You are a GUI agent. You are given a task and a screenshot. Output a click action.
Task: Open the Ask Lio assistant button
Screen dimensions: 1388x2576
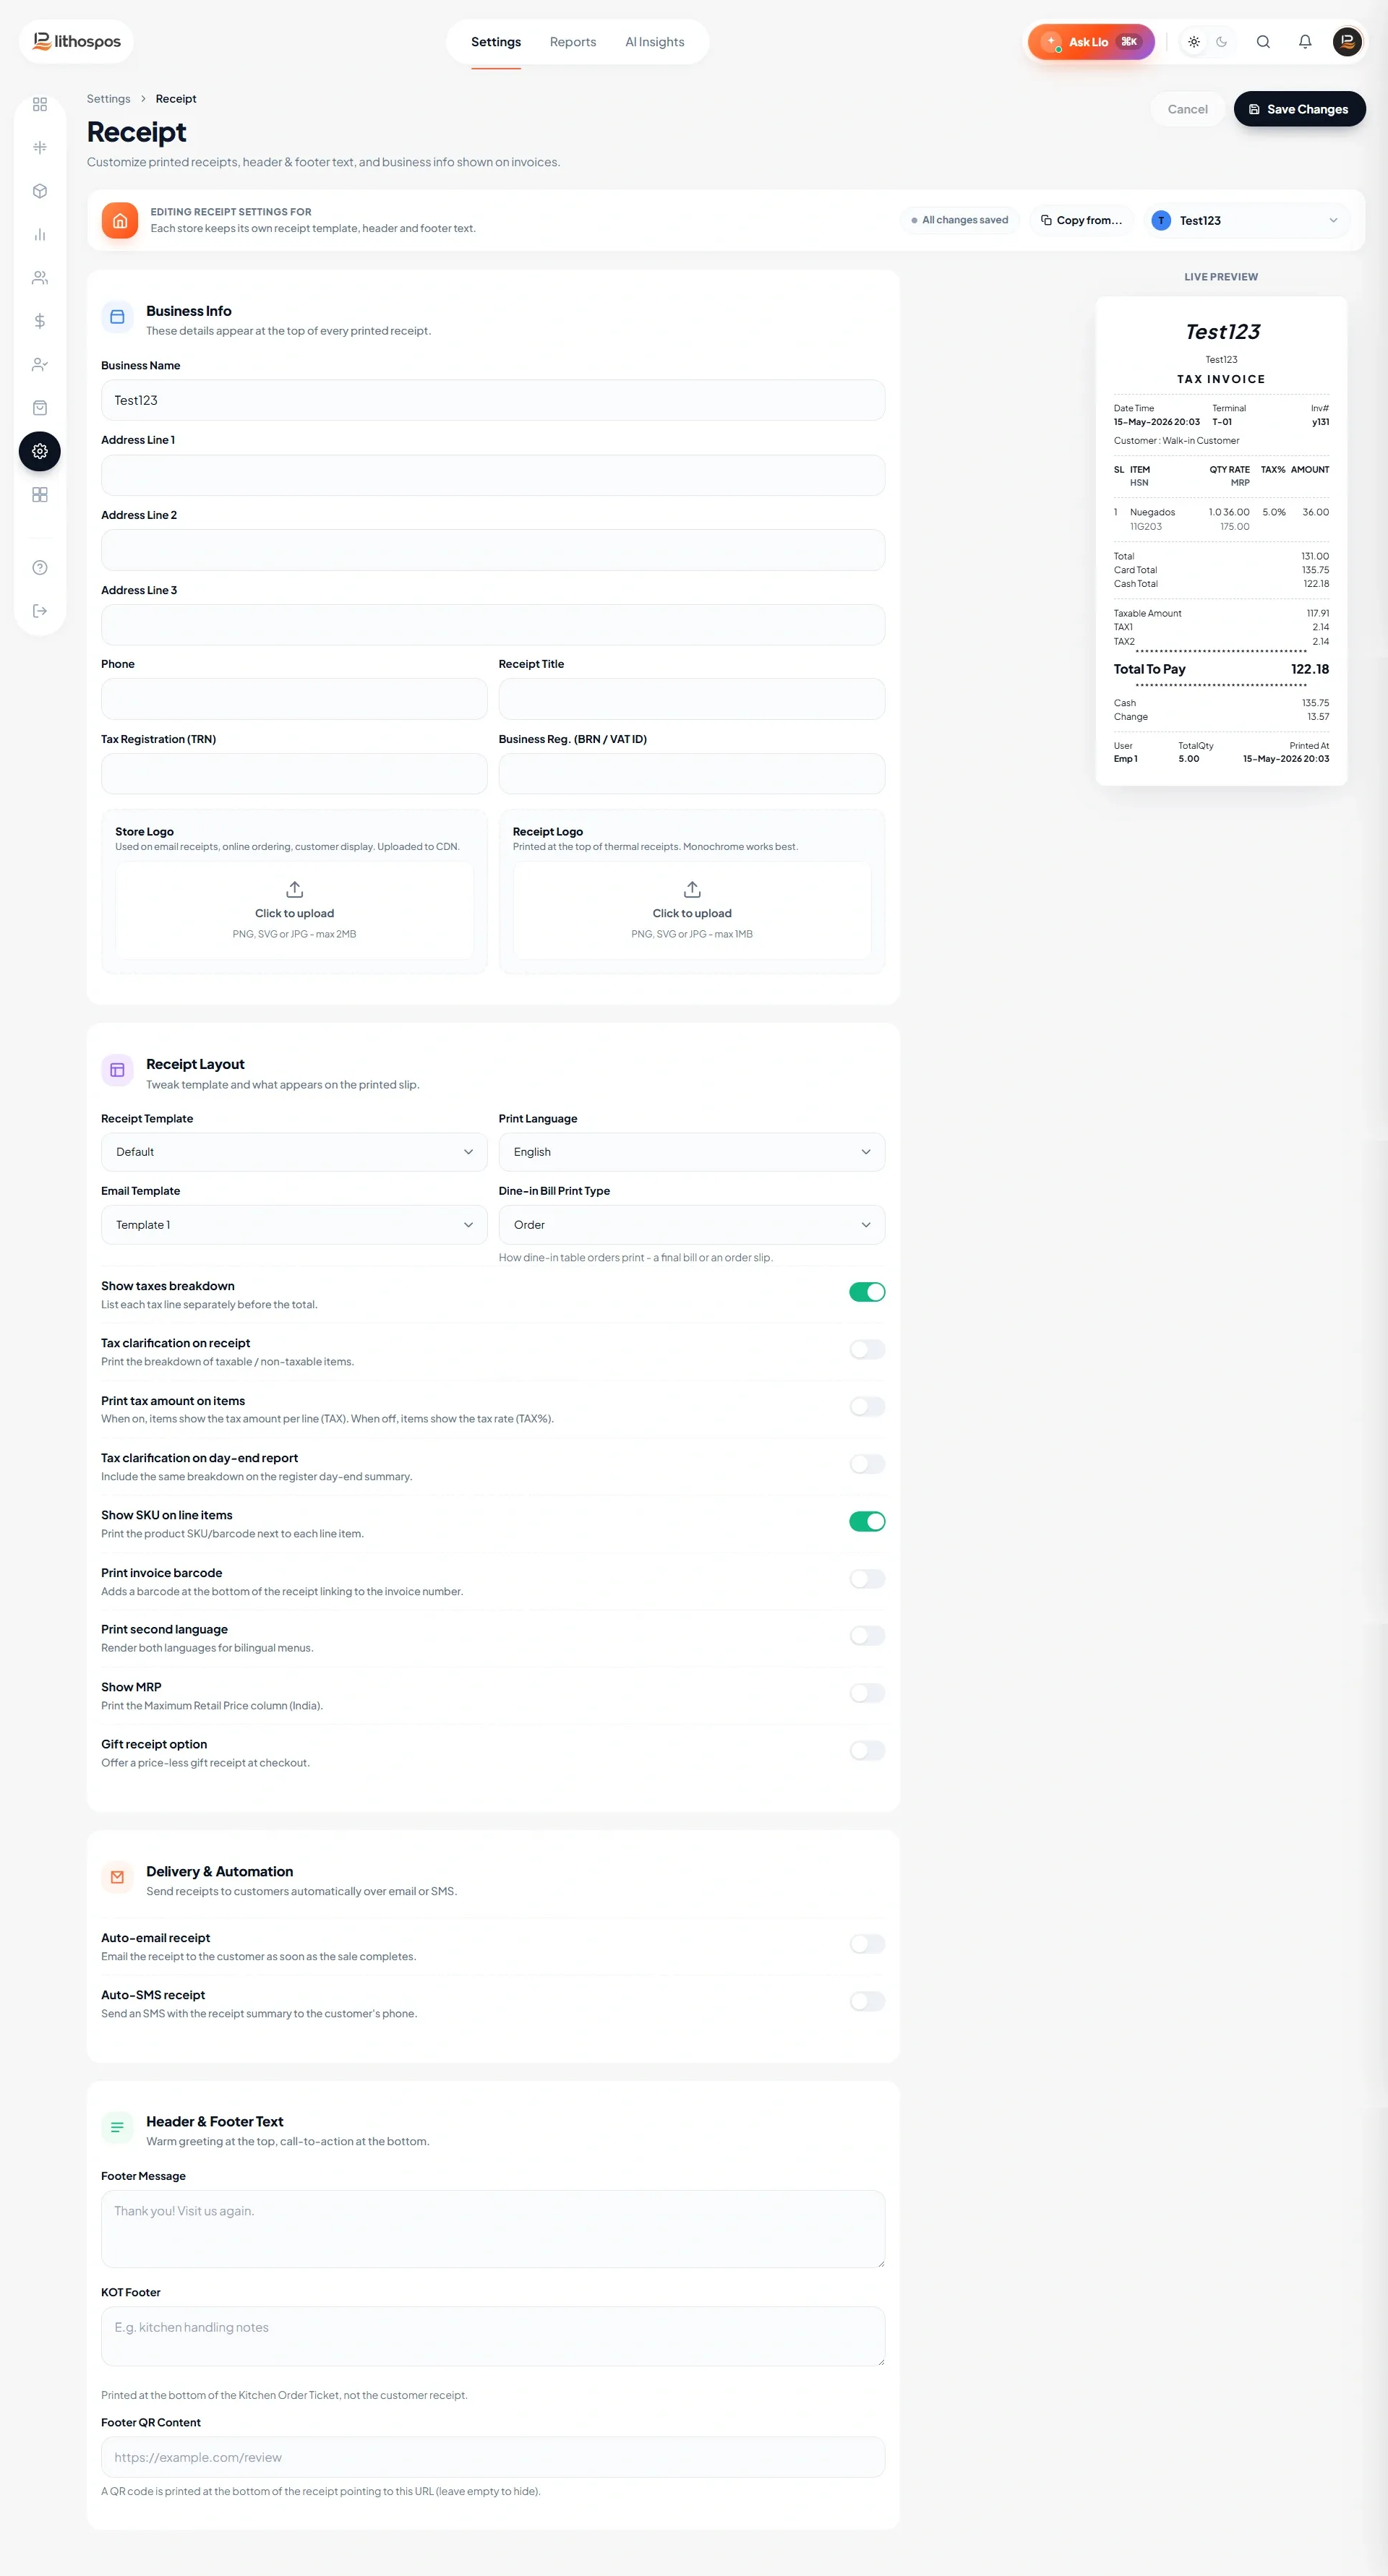click(x=1091, y=42)
